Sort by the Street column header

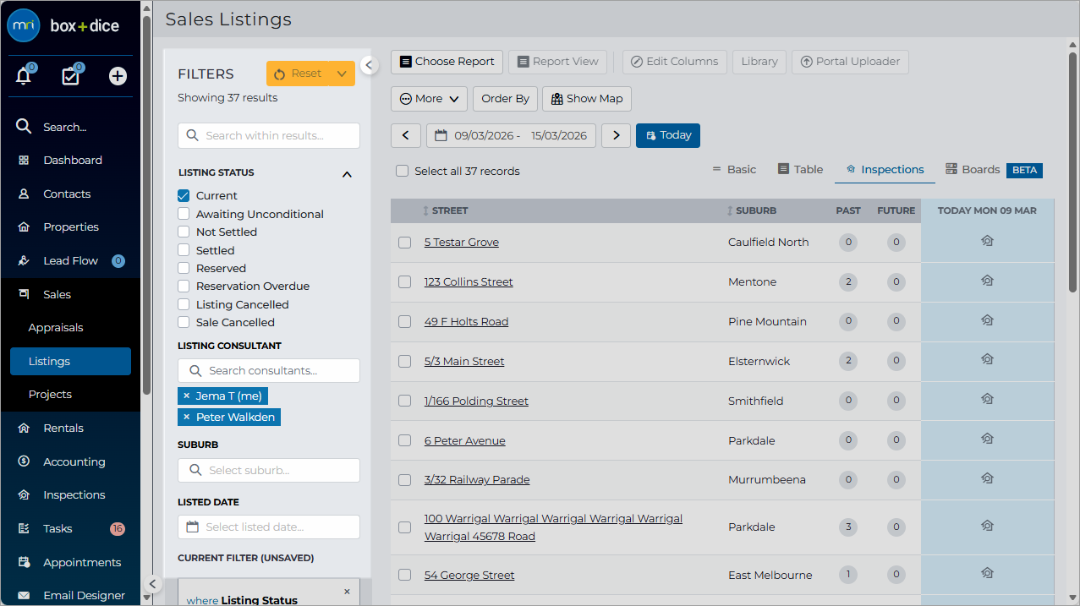tap(445, 211)
